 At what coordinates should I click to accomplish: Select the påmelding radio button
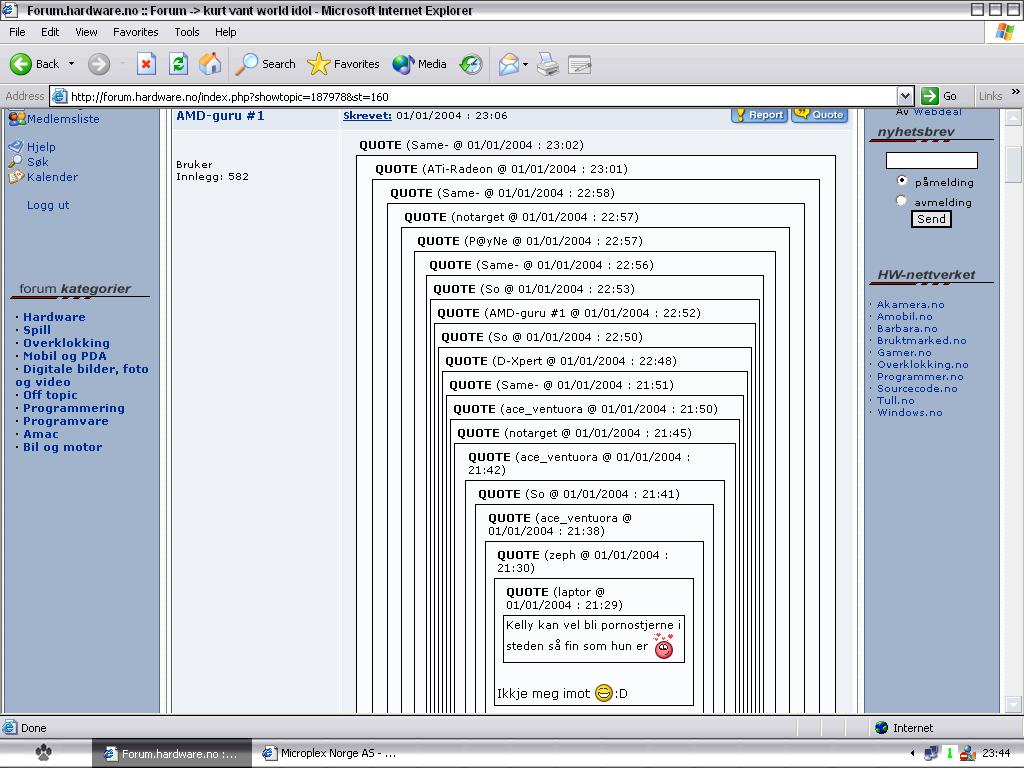[x=902, y=181]
